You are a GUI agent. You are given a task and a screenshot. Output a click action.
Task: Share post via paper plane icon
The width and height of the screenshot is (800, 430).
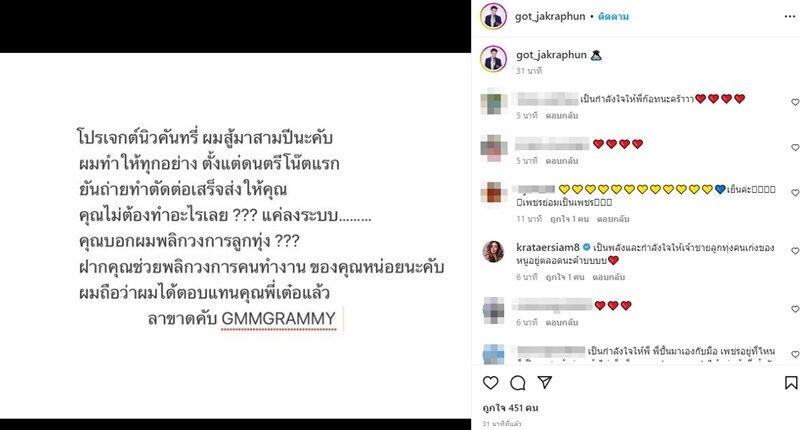544,382
